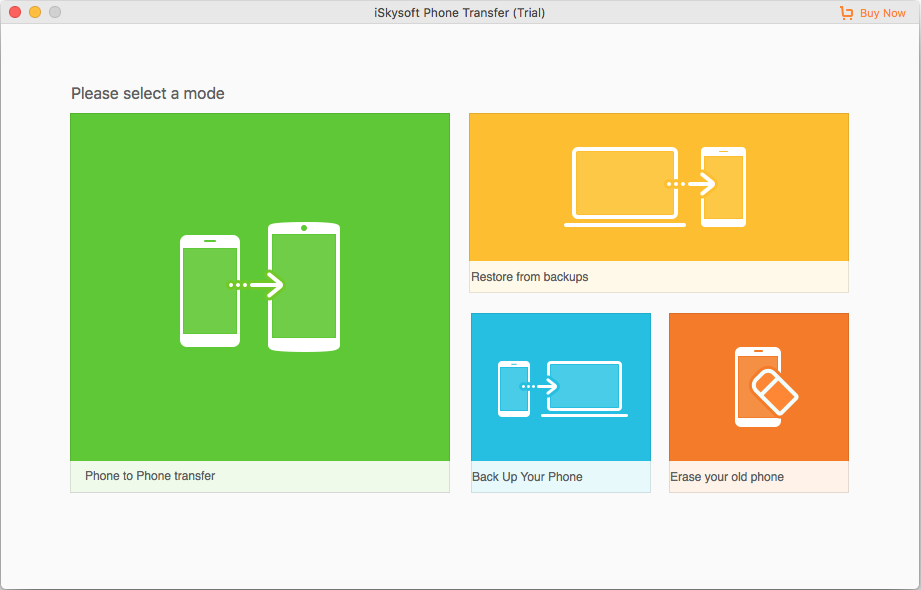Click the 'Back Up Your Phone' label
This screenshot has width=921, height=590.
pyautogui.click(x=527, y=477)
